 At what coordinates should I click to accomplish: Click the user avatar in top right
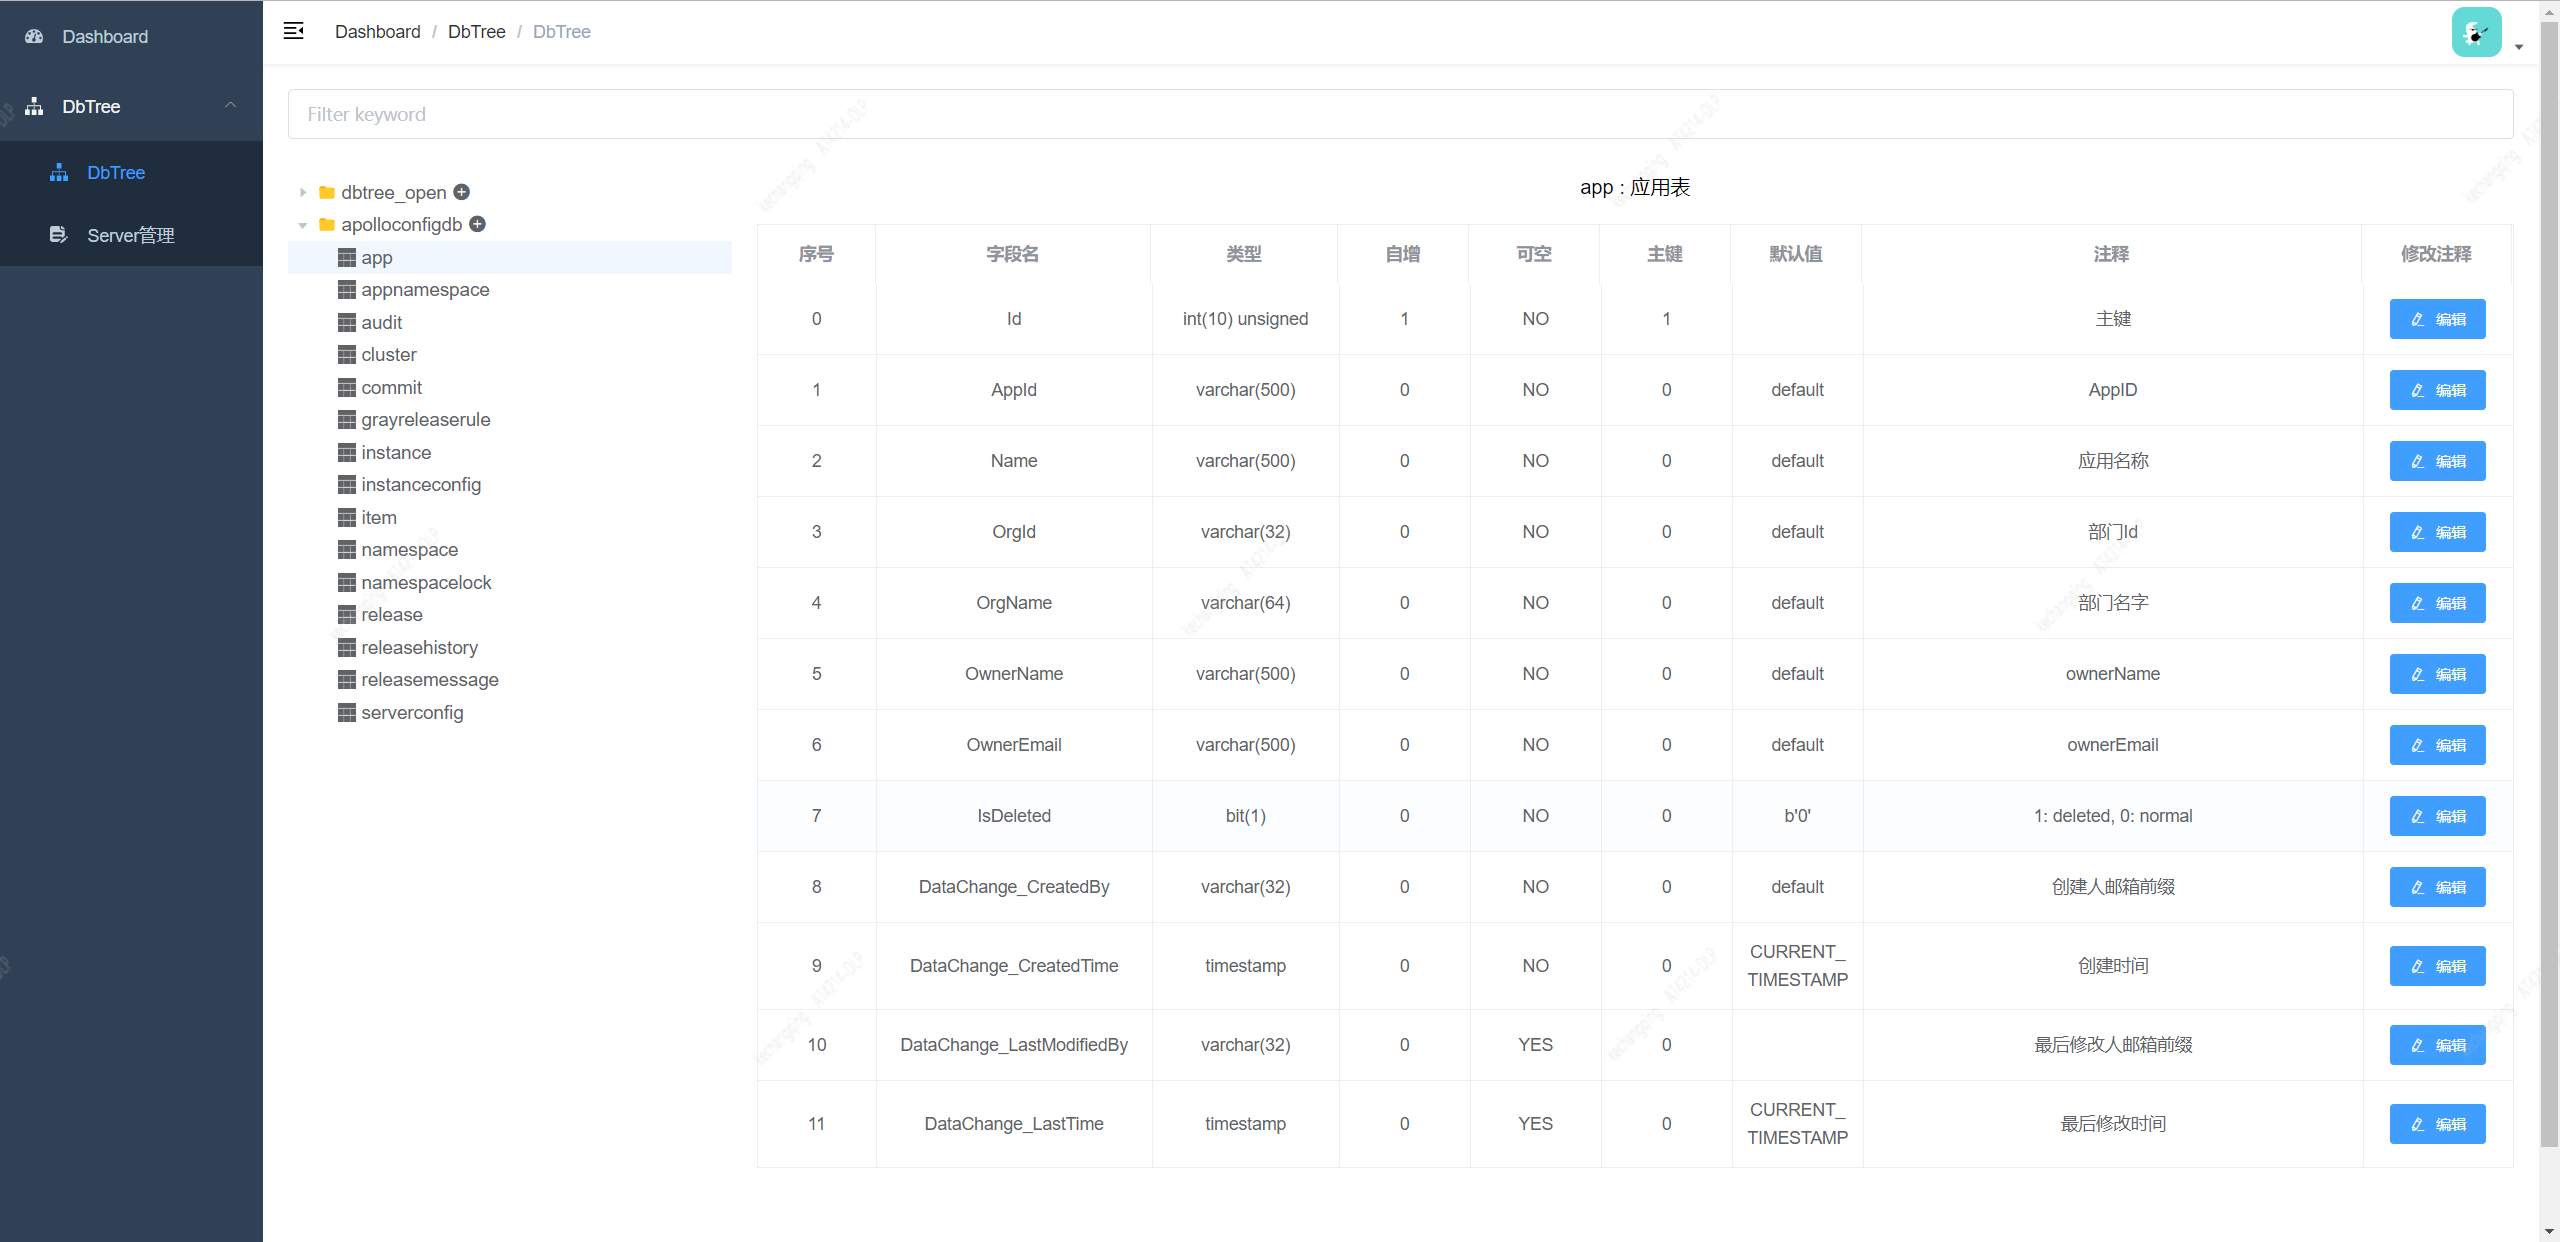coord(2476,32)
